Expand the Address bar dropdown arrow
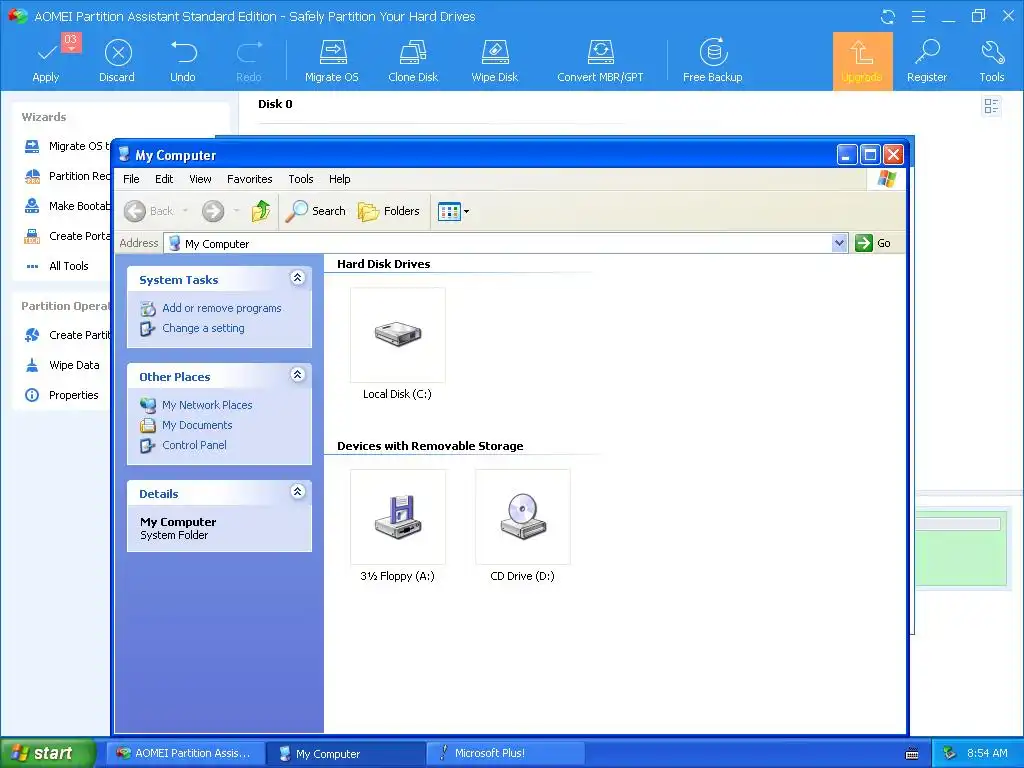The width and height of the screenshot is (1024, 768). [839, 244]
